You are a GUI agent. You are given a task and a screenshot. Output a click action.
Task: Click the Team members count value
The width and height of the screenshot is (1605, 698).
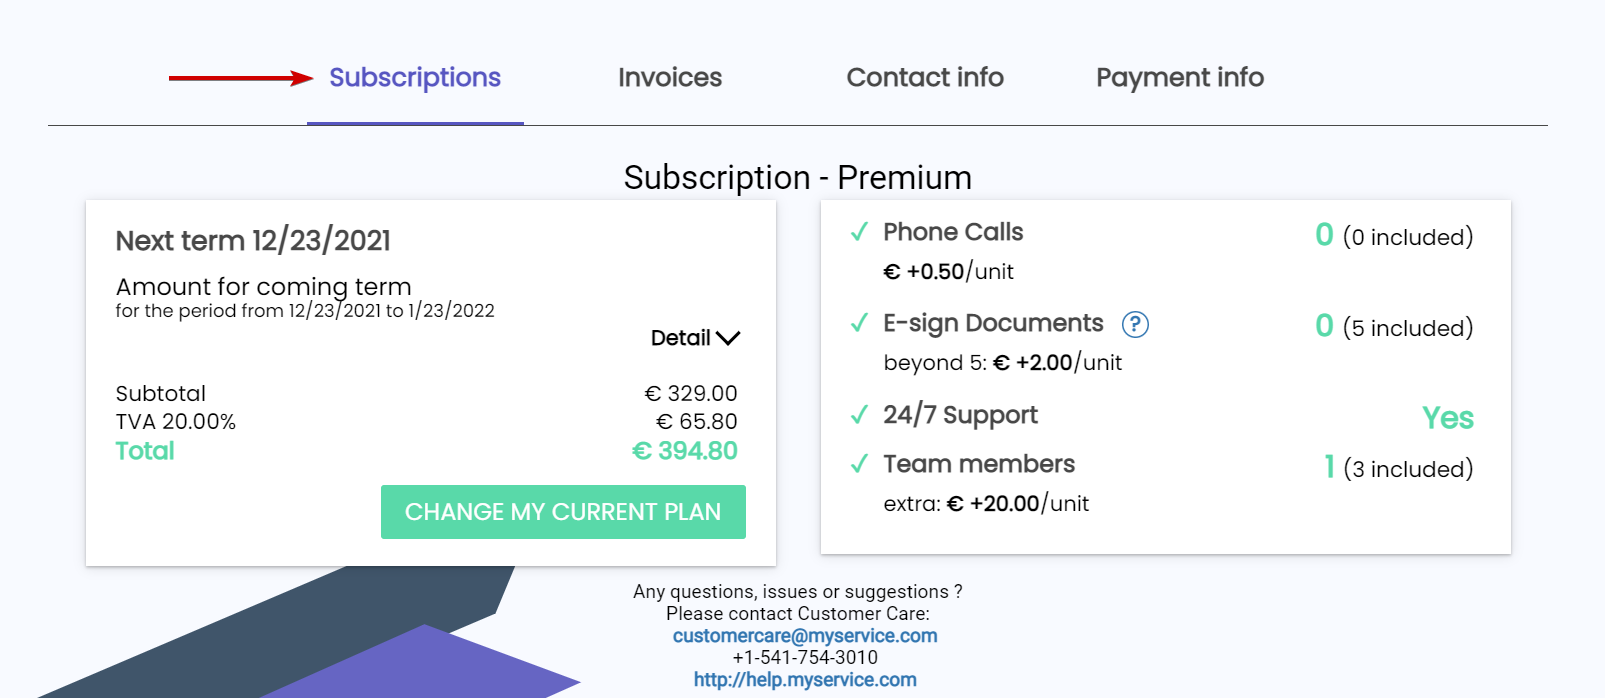pyautogui.click(x=1329, y=467)
